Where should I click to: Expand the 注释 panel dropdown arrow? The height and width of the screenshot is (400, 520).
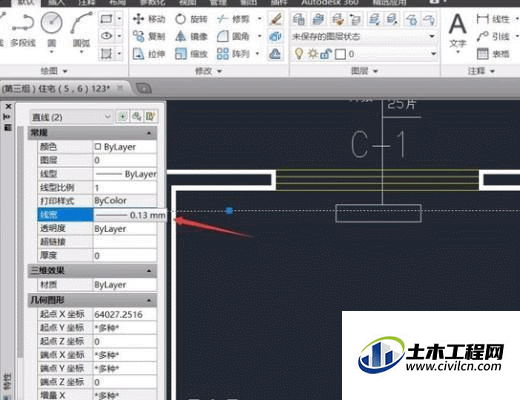coord(492,71)
